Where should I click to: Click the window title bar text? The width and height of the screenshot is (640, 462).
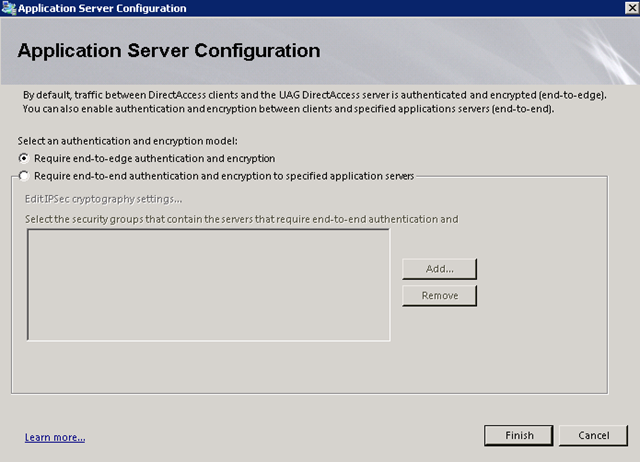click(x=102, y=8)
